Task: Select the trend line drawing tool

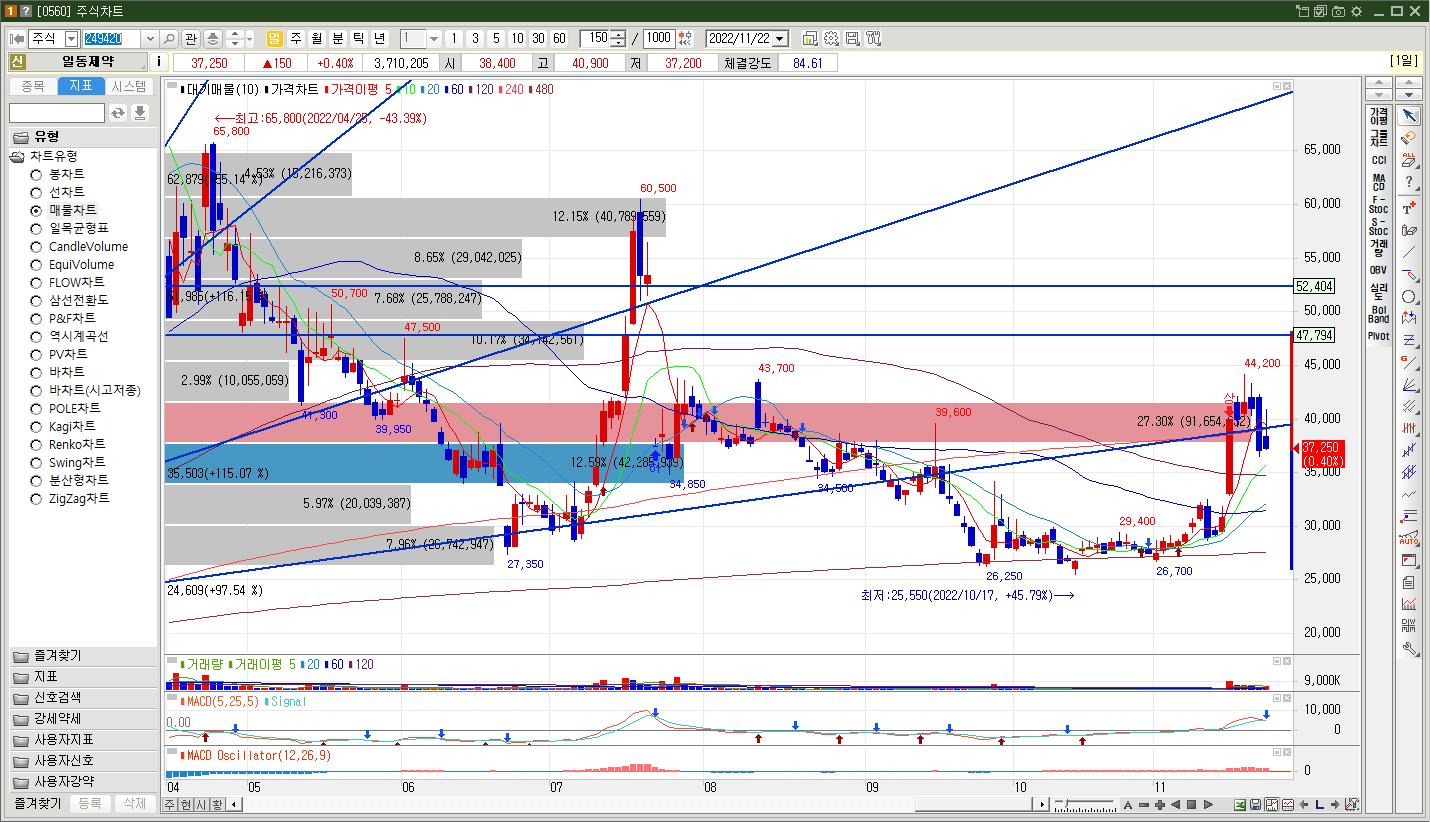Action: tap(1409, 252)
